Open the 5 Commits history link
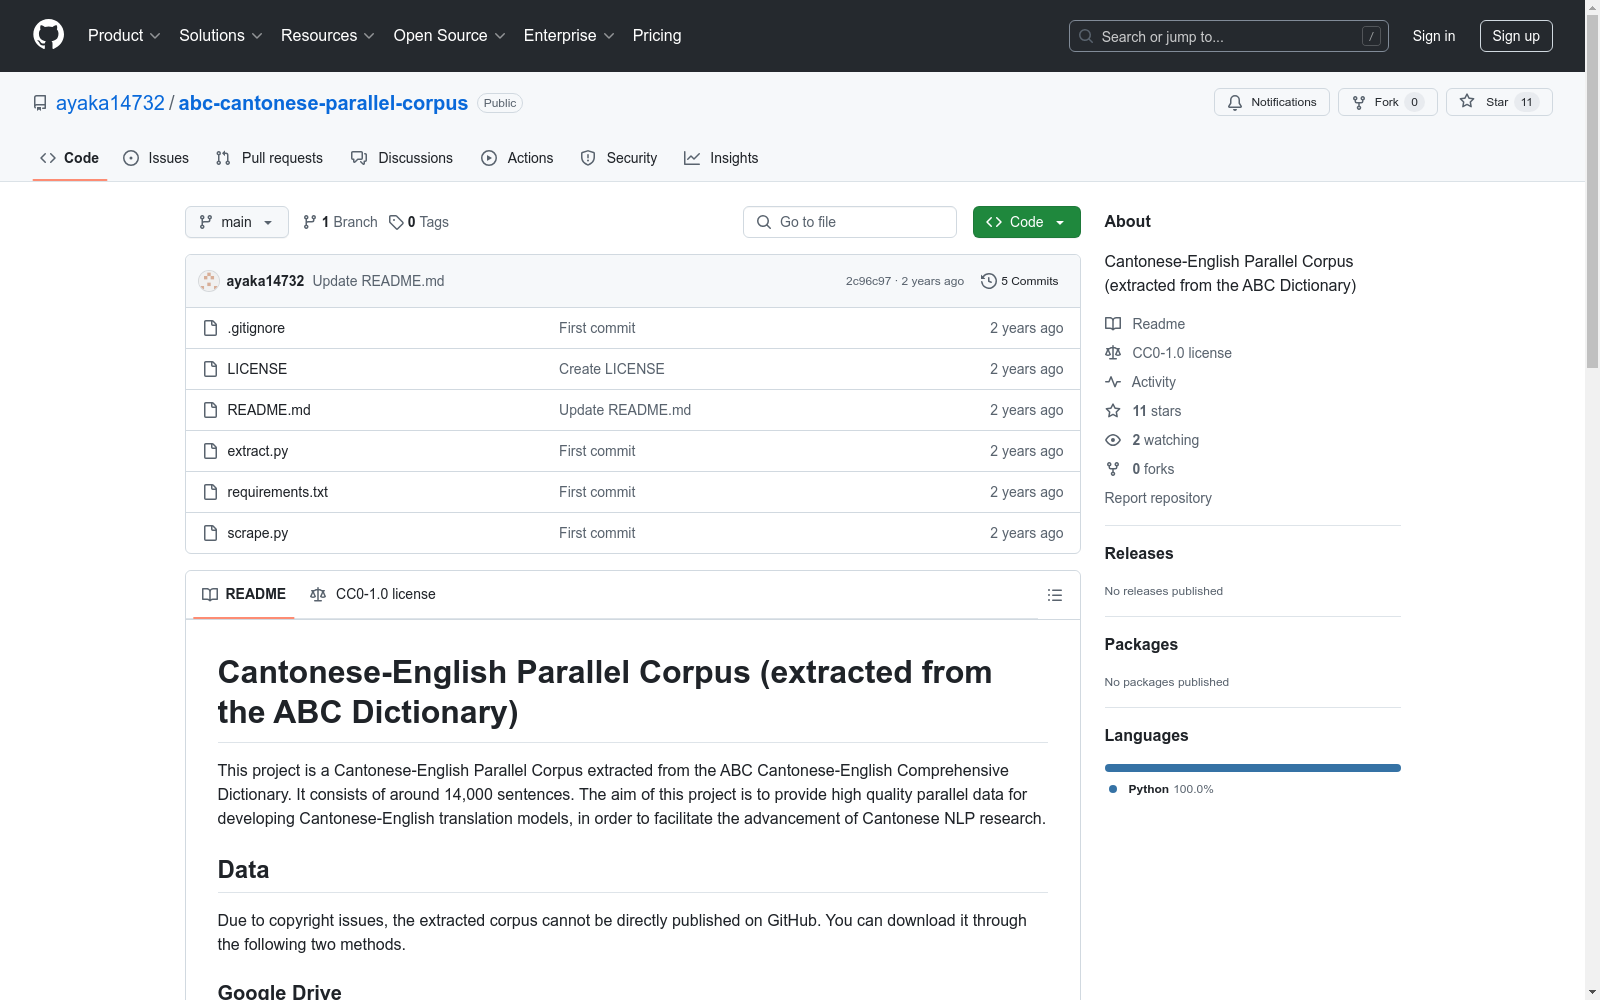The image size is (1600, 1000). click(x=1020, y=281)
